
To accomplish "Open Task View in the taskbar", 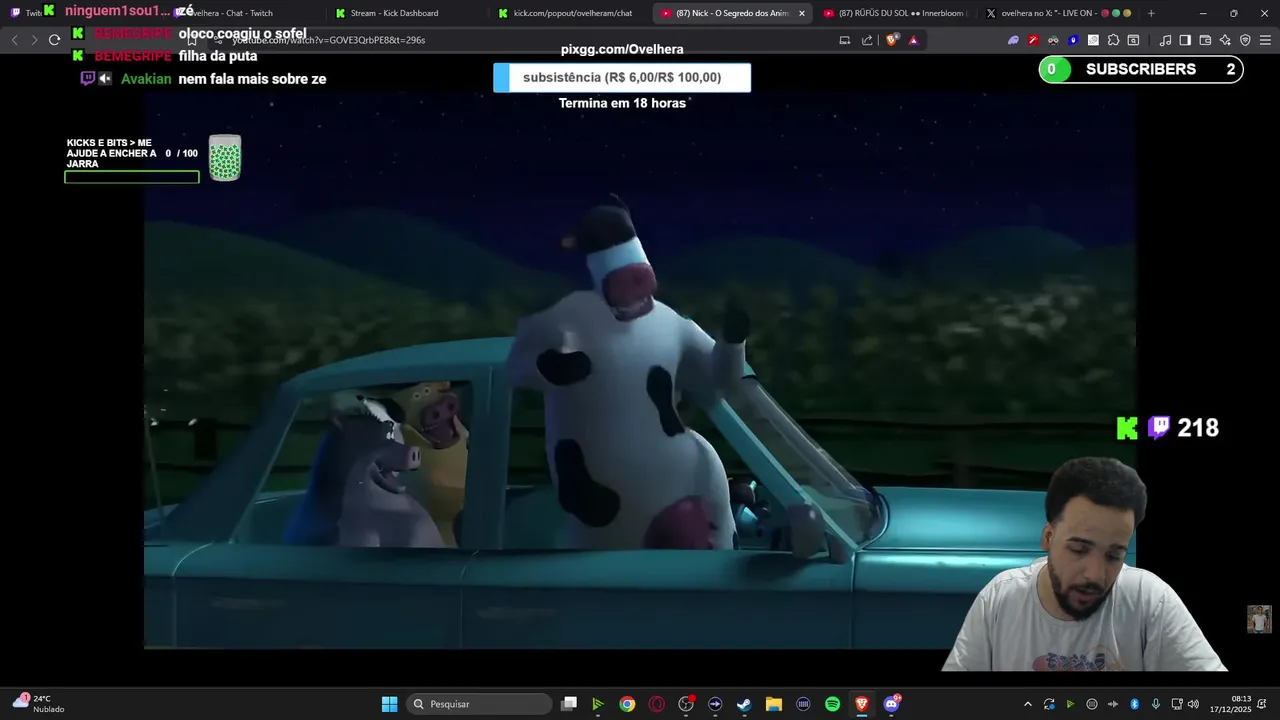I will pyautogui.click(x=569, y=704).
